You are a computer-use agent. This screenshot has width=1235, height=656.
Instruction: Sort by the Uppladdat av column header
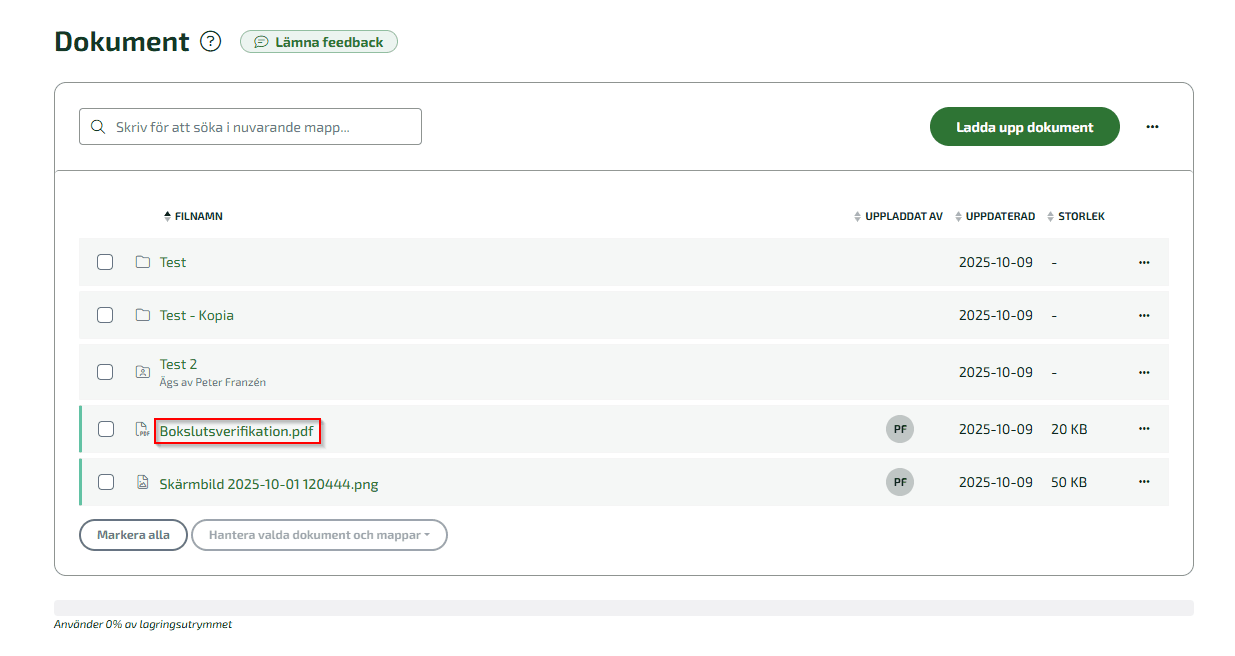898,216
